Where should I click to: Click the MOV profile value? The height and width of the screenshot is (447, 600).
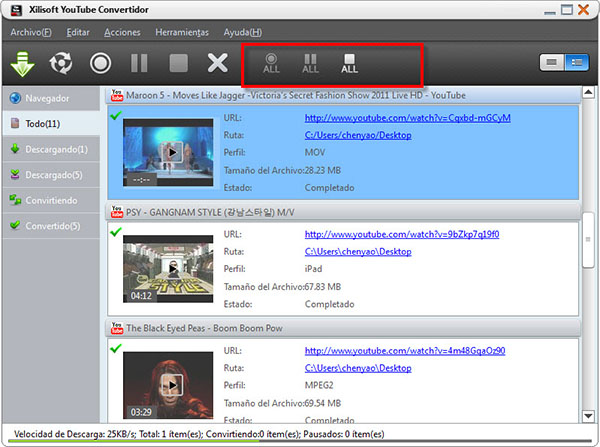pos(315,153)
